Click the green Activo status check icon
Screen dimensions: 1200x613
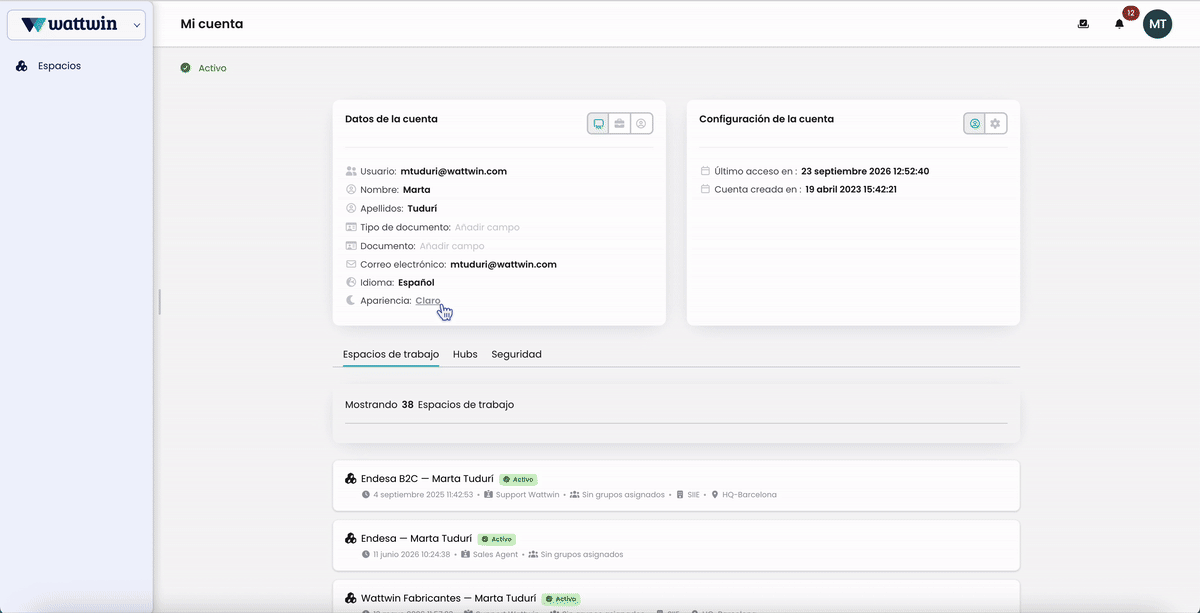[185, 68]
